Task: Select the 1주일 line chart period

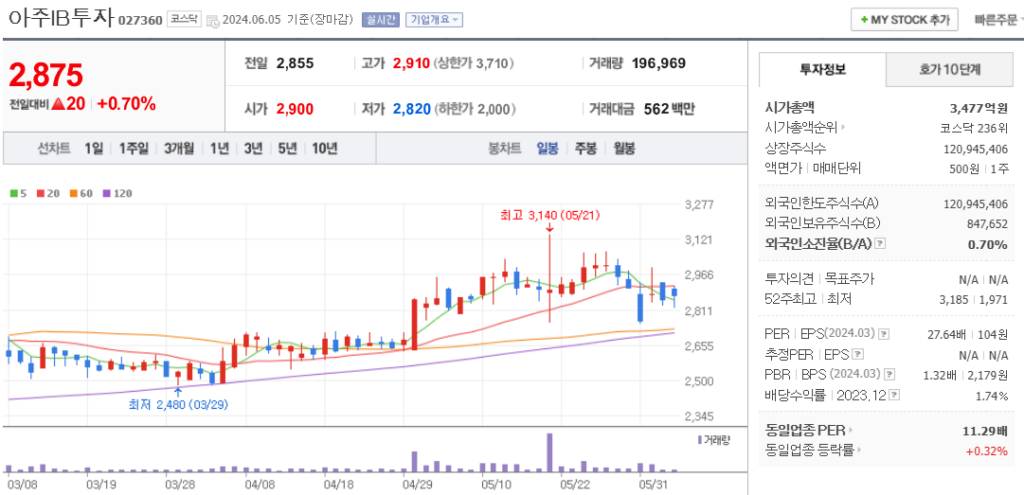Action: point(133,148)
